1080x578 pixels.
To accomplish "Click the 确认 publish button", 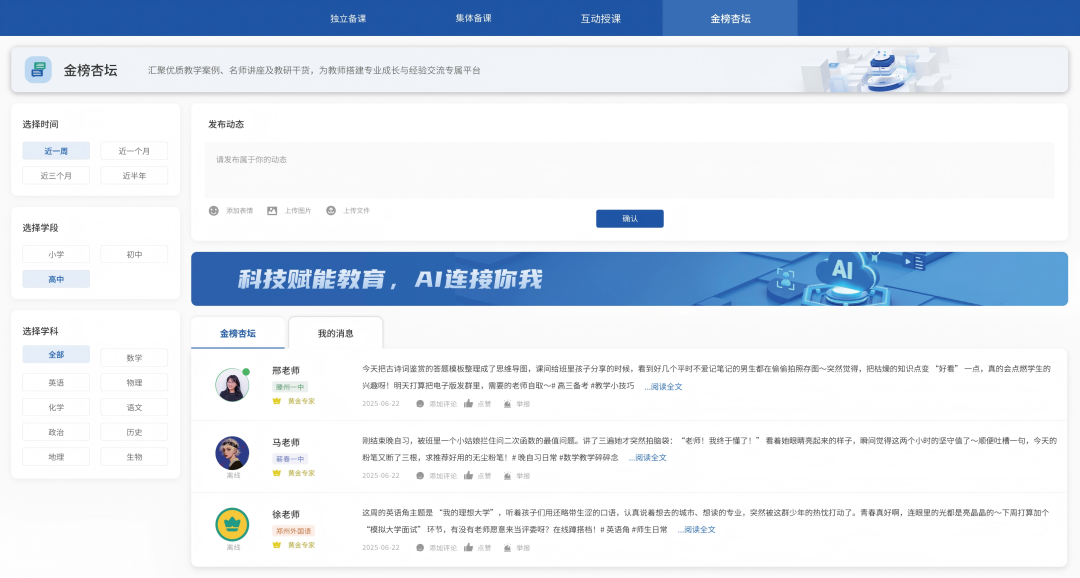I will point(632,218).
